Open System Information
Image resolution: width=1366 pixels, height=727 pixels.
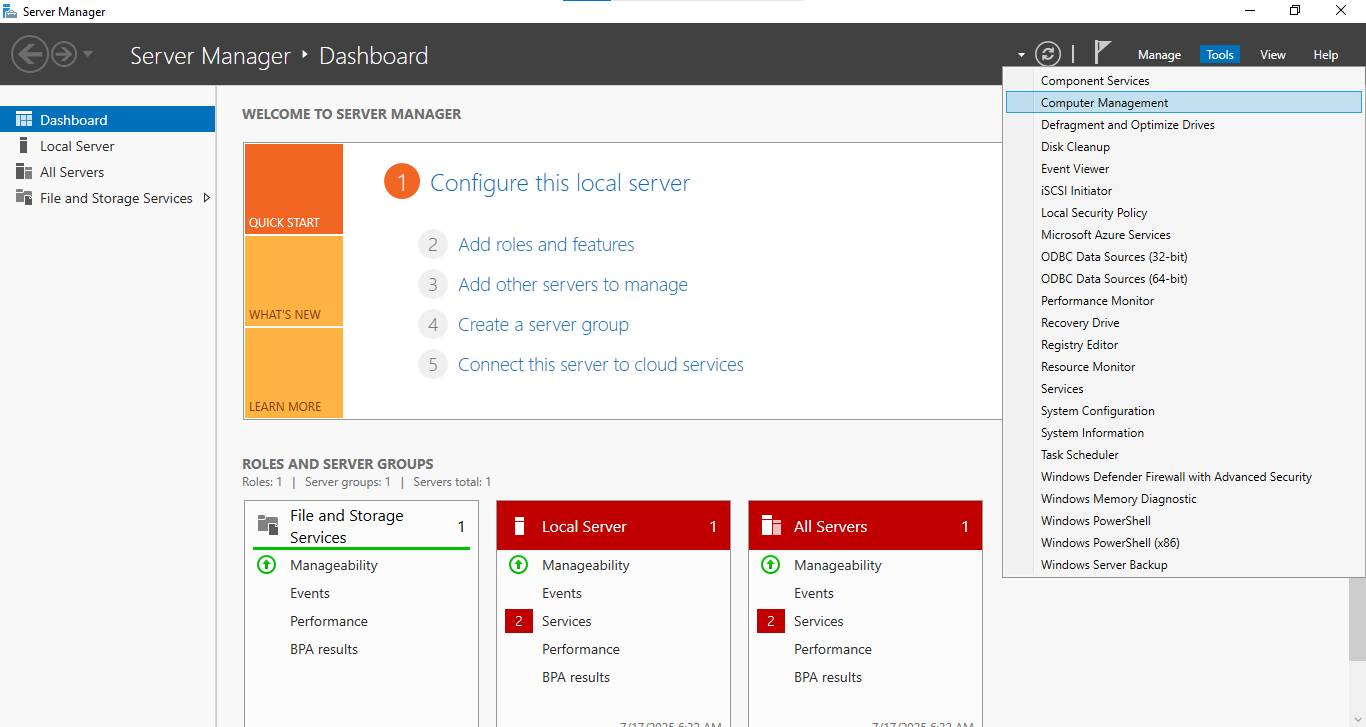(x=1184, y=433)
